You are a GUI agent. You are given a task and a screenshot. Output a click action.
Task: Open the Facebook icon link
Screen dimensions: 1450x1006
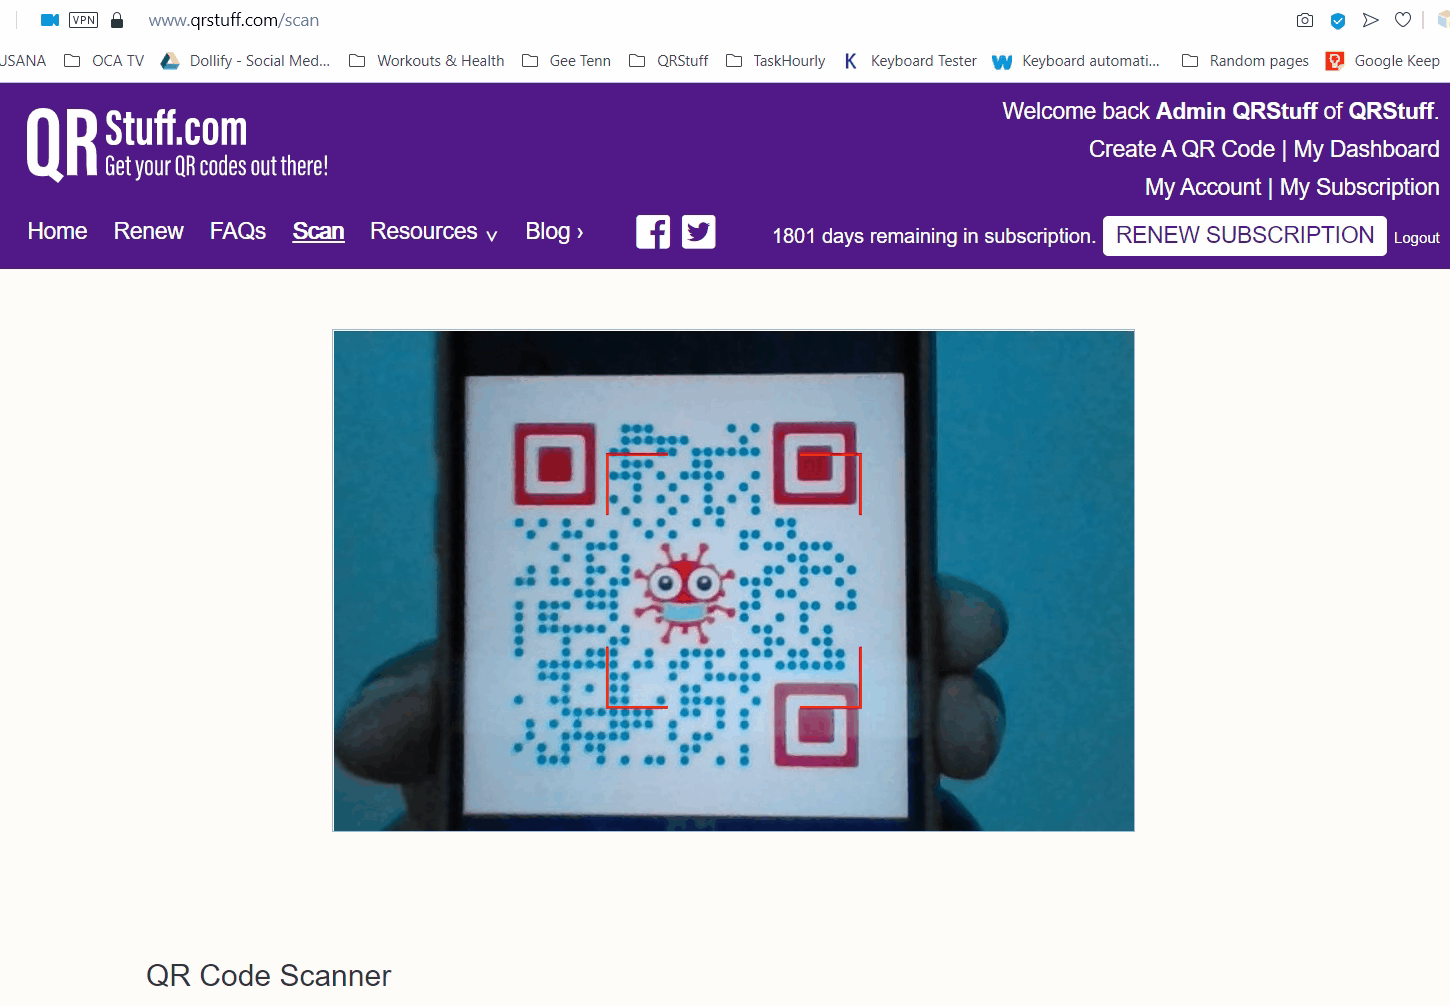[x=653, y=232]
